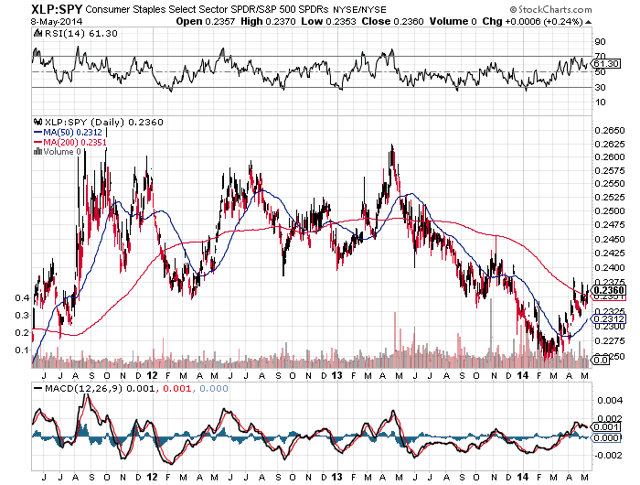Click the red 0.001 MACD signal value in legend
This screenshot has width=640, height=485.
point(177,388)
